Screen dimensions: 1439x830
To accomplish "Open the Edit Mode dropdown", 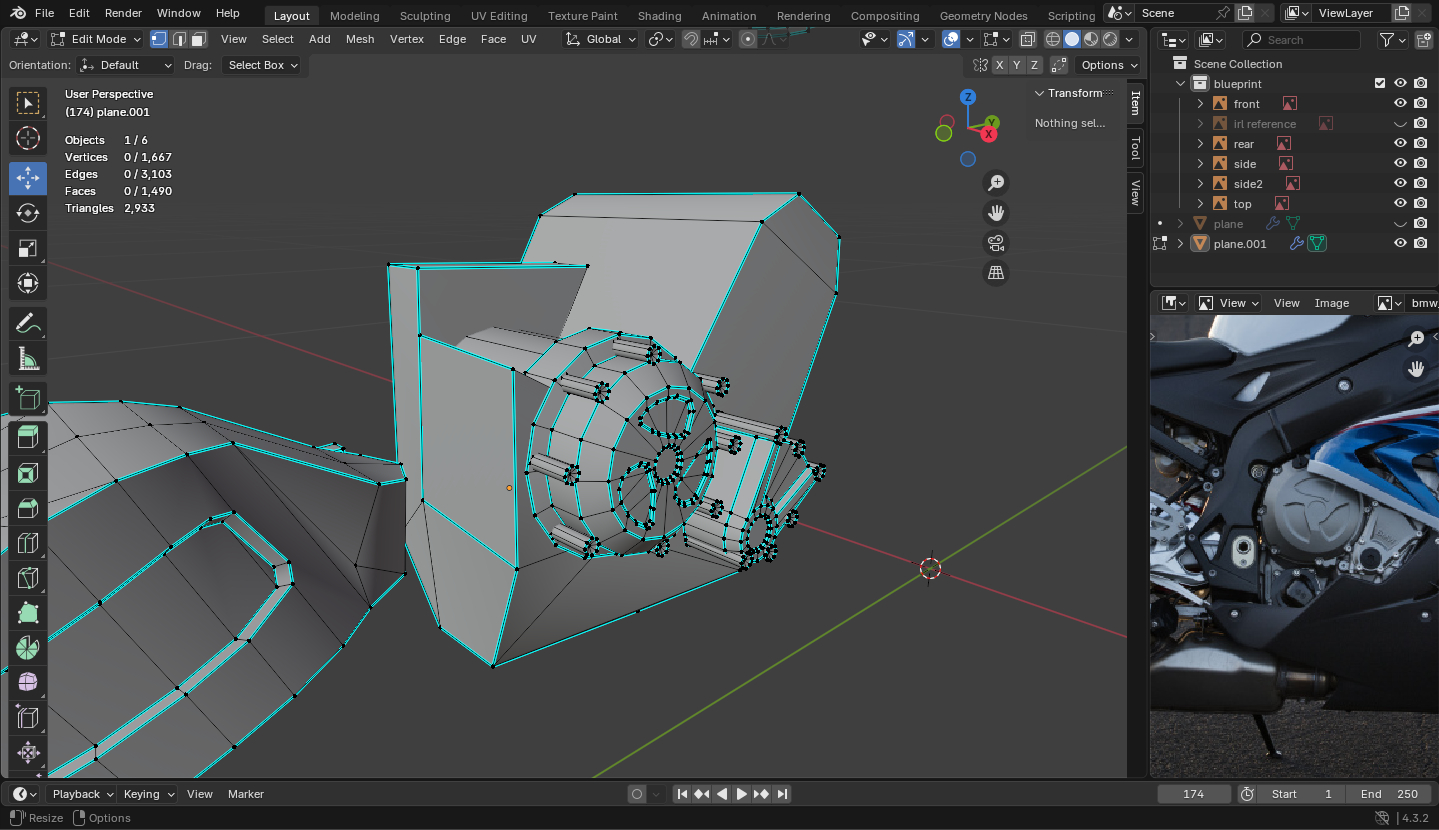I will coord(96,39).
